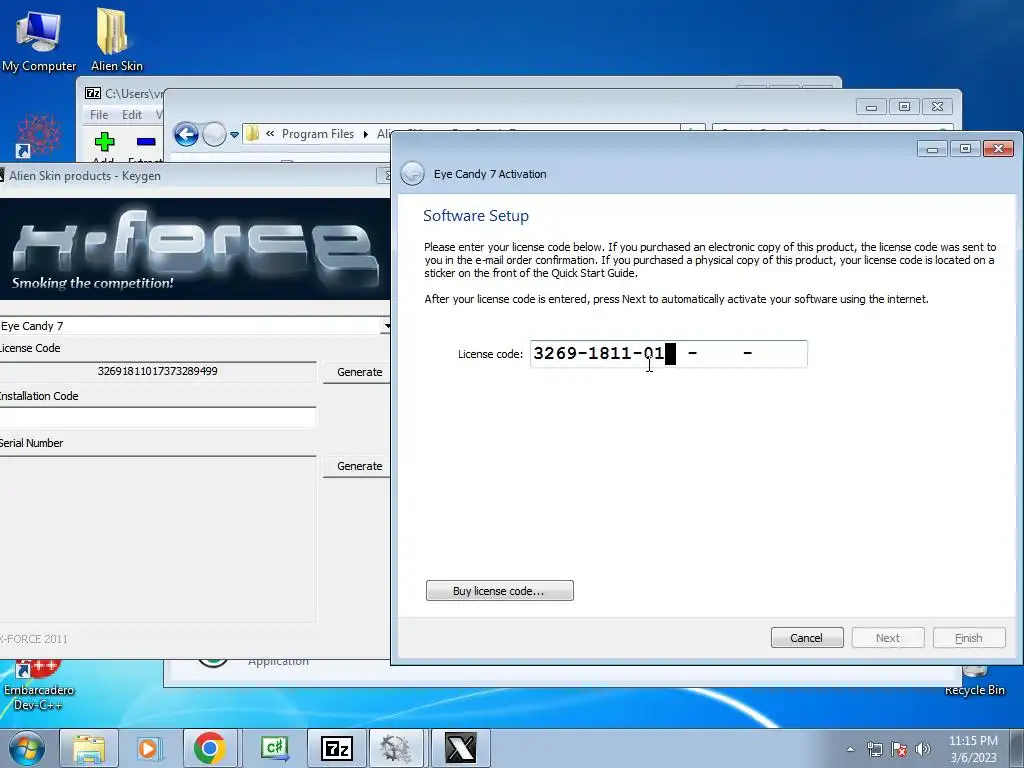Open Google Chrome from the taskbar
Viewport: 1024px width, 768px height.
pos(210,748)
